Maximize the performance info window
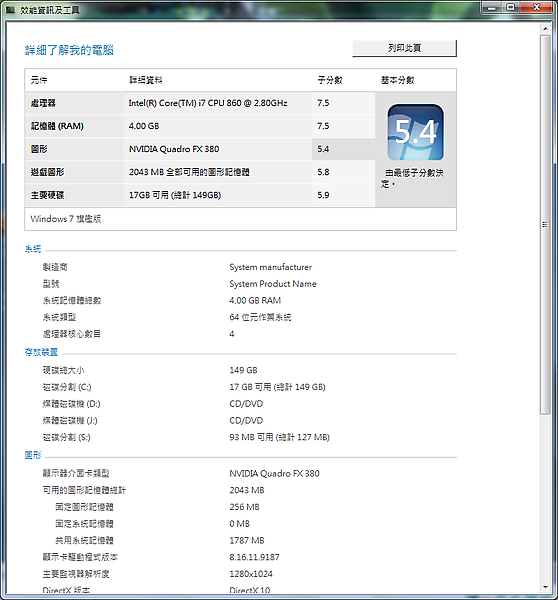The image size is (558, 600). (x=511, y=7)
